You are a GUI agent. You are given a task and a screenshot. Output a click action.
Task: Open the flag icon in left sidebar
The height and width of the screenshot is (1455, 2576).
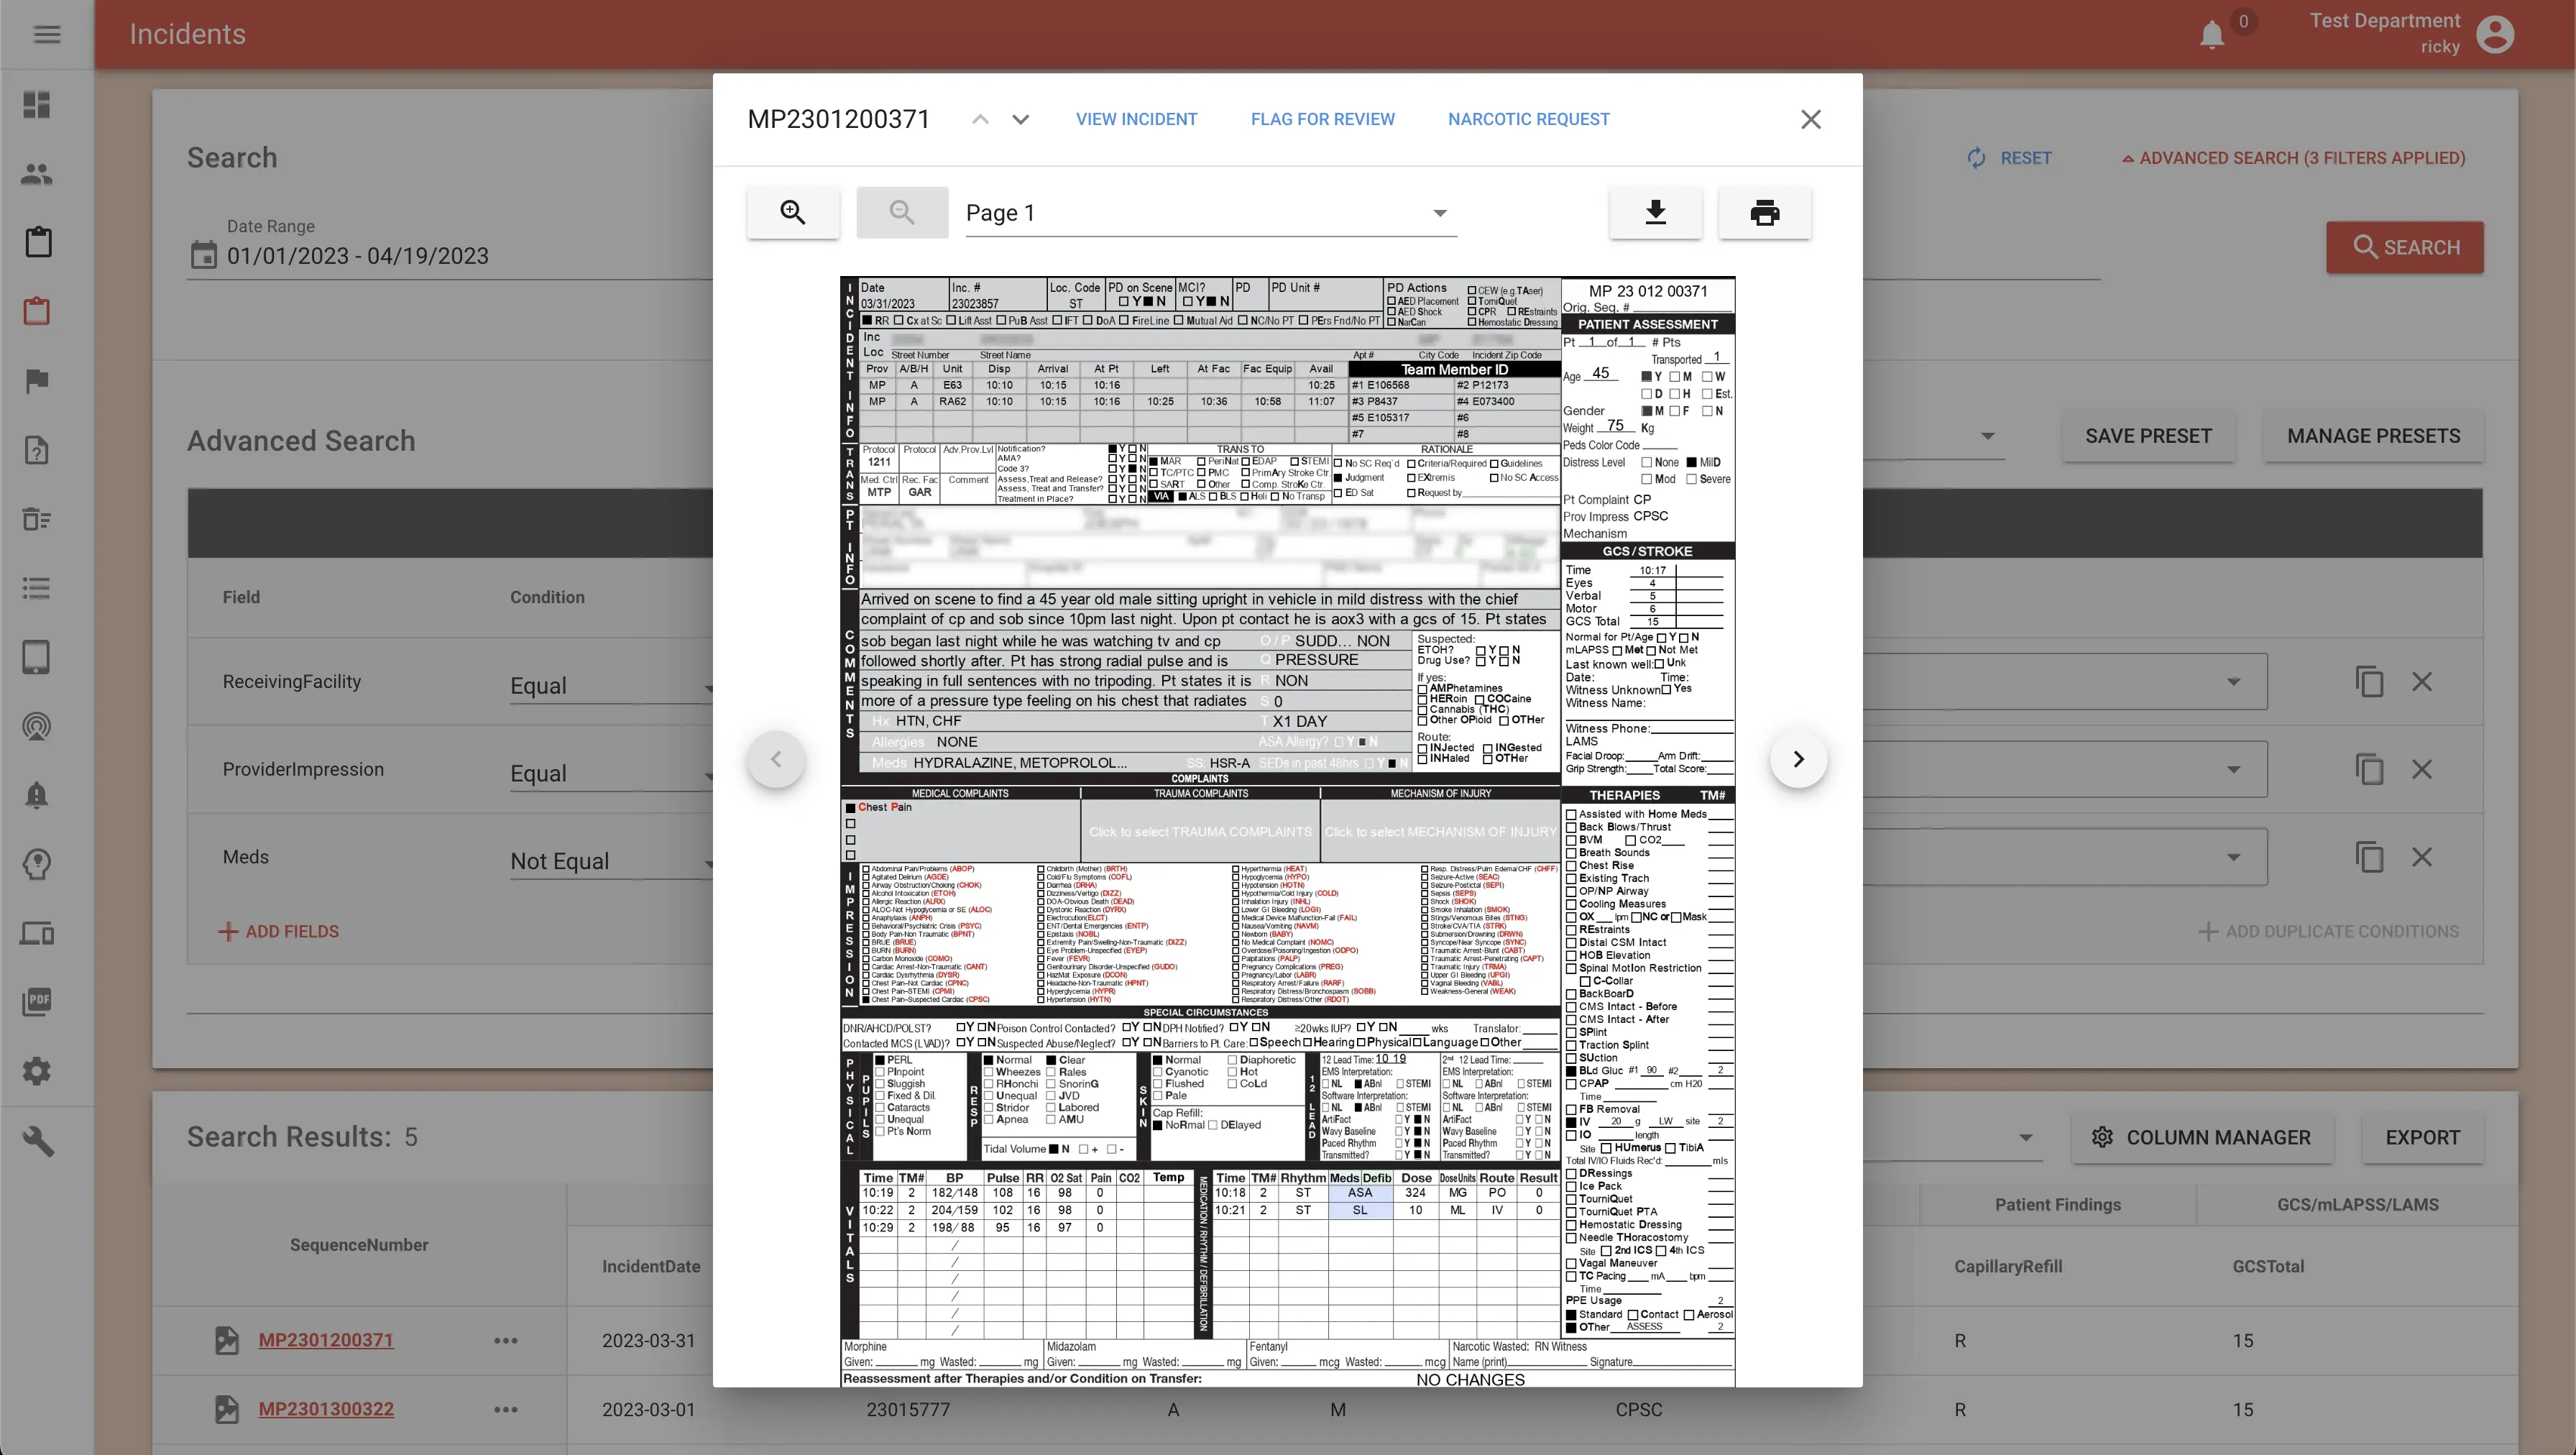point(37,381)
